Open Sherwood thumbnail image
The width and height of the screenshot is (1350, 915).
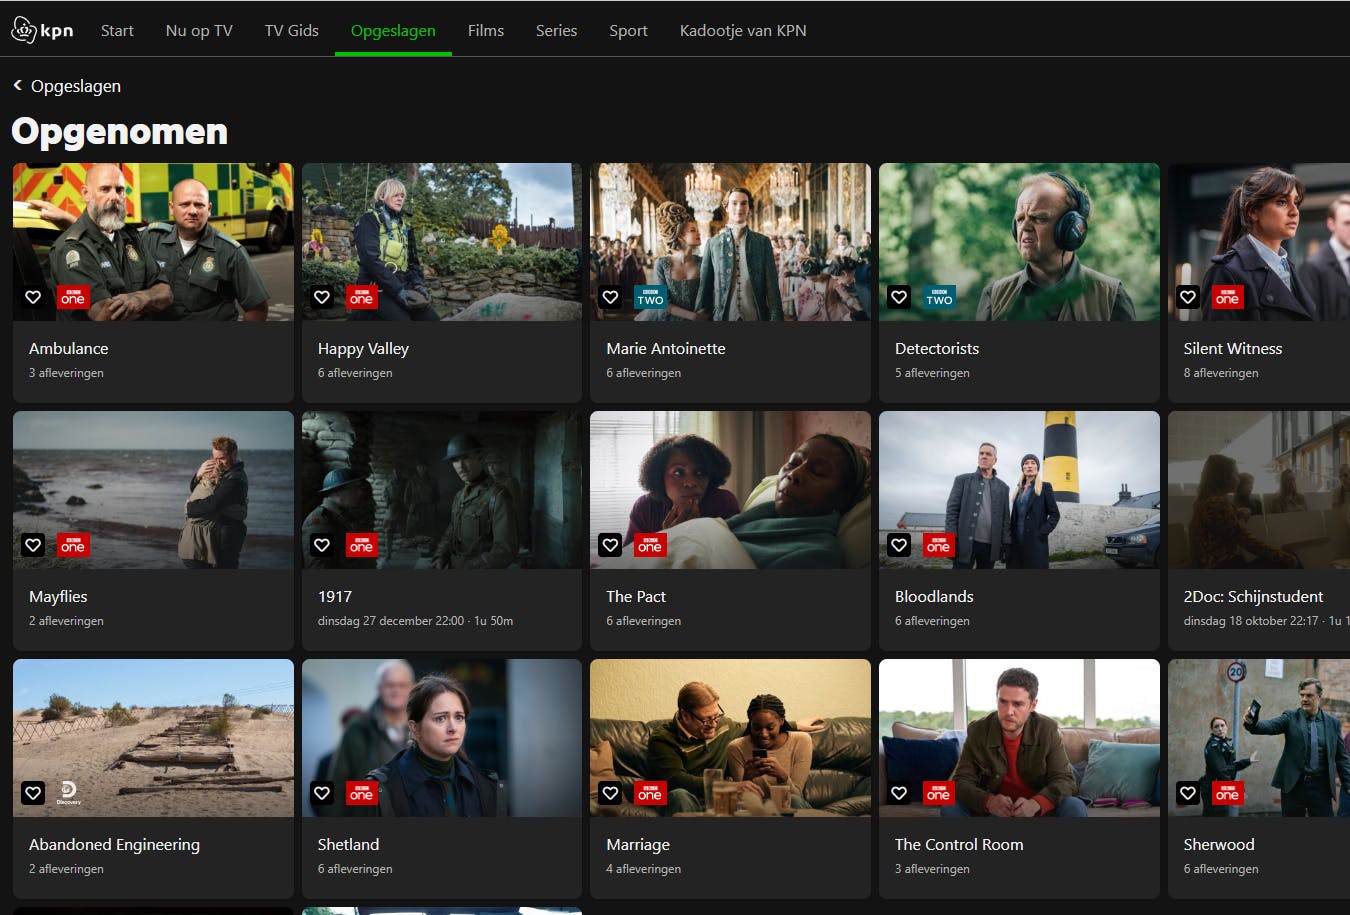1259,738
